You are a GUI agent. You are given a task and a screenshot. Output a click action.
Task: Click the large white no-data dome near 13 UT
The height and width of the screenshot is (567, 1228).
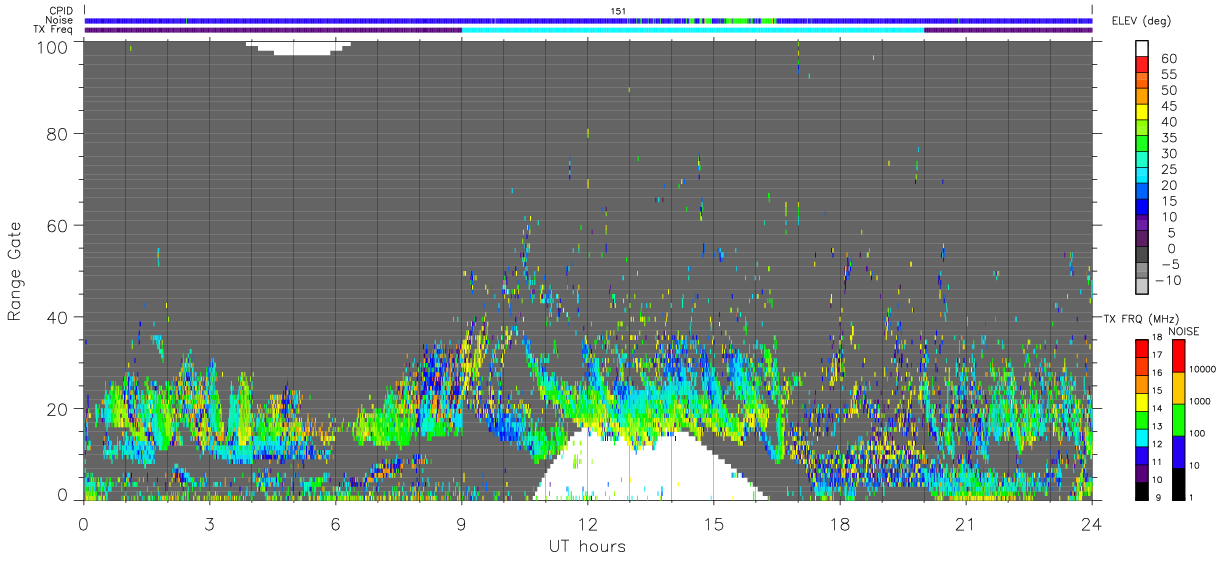click(650, 465)
